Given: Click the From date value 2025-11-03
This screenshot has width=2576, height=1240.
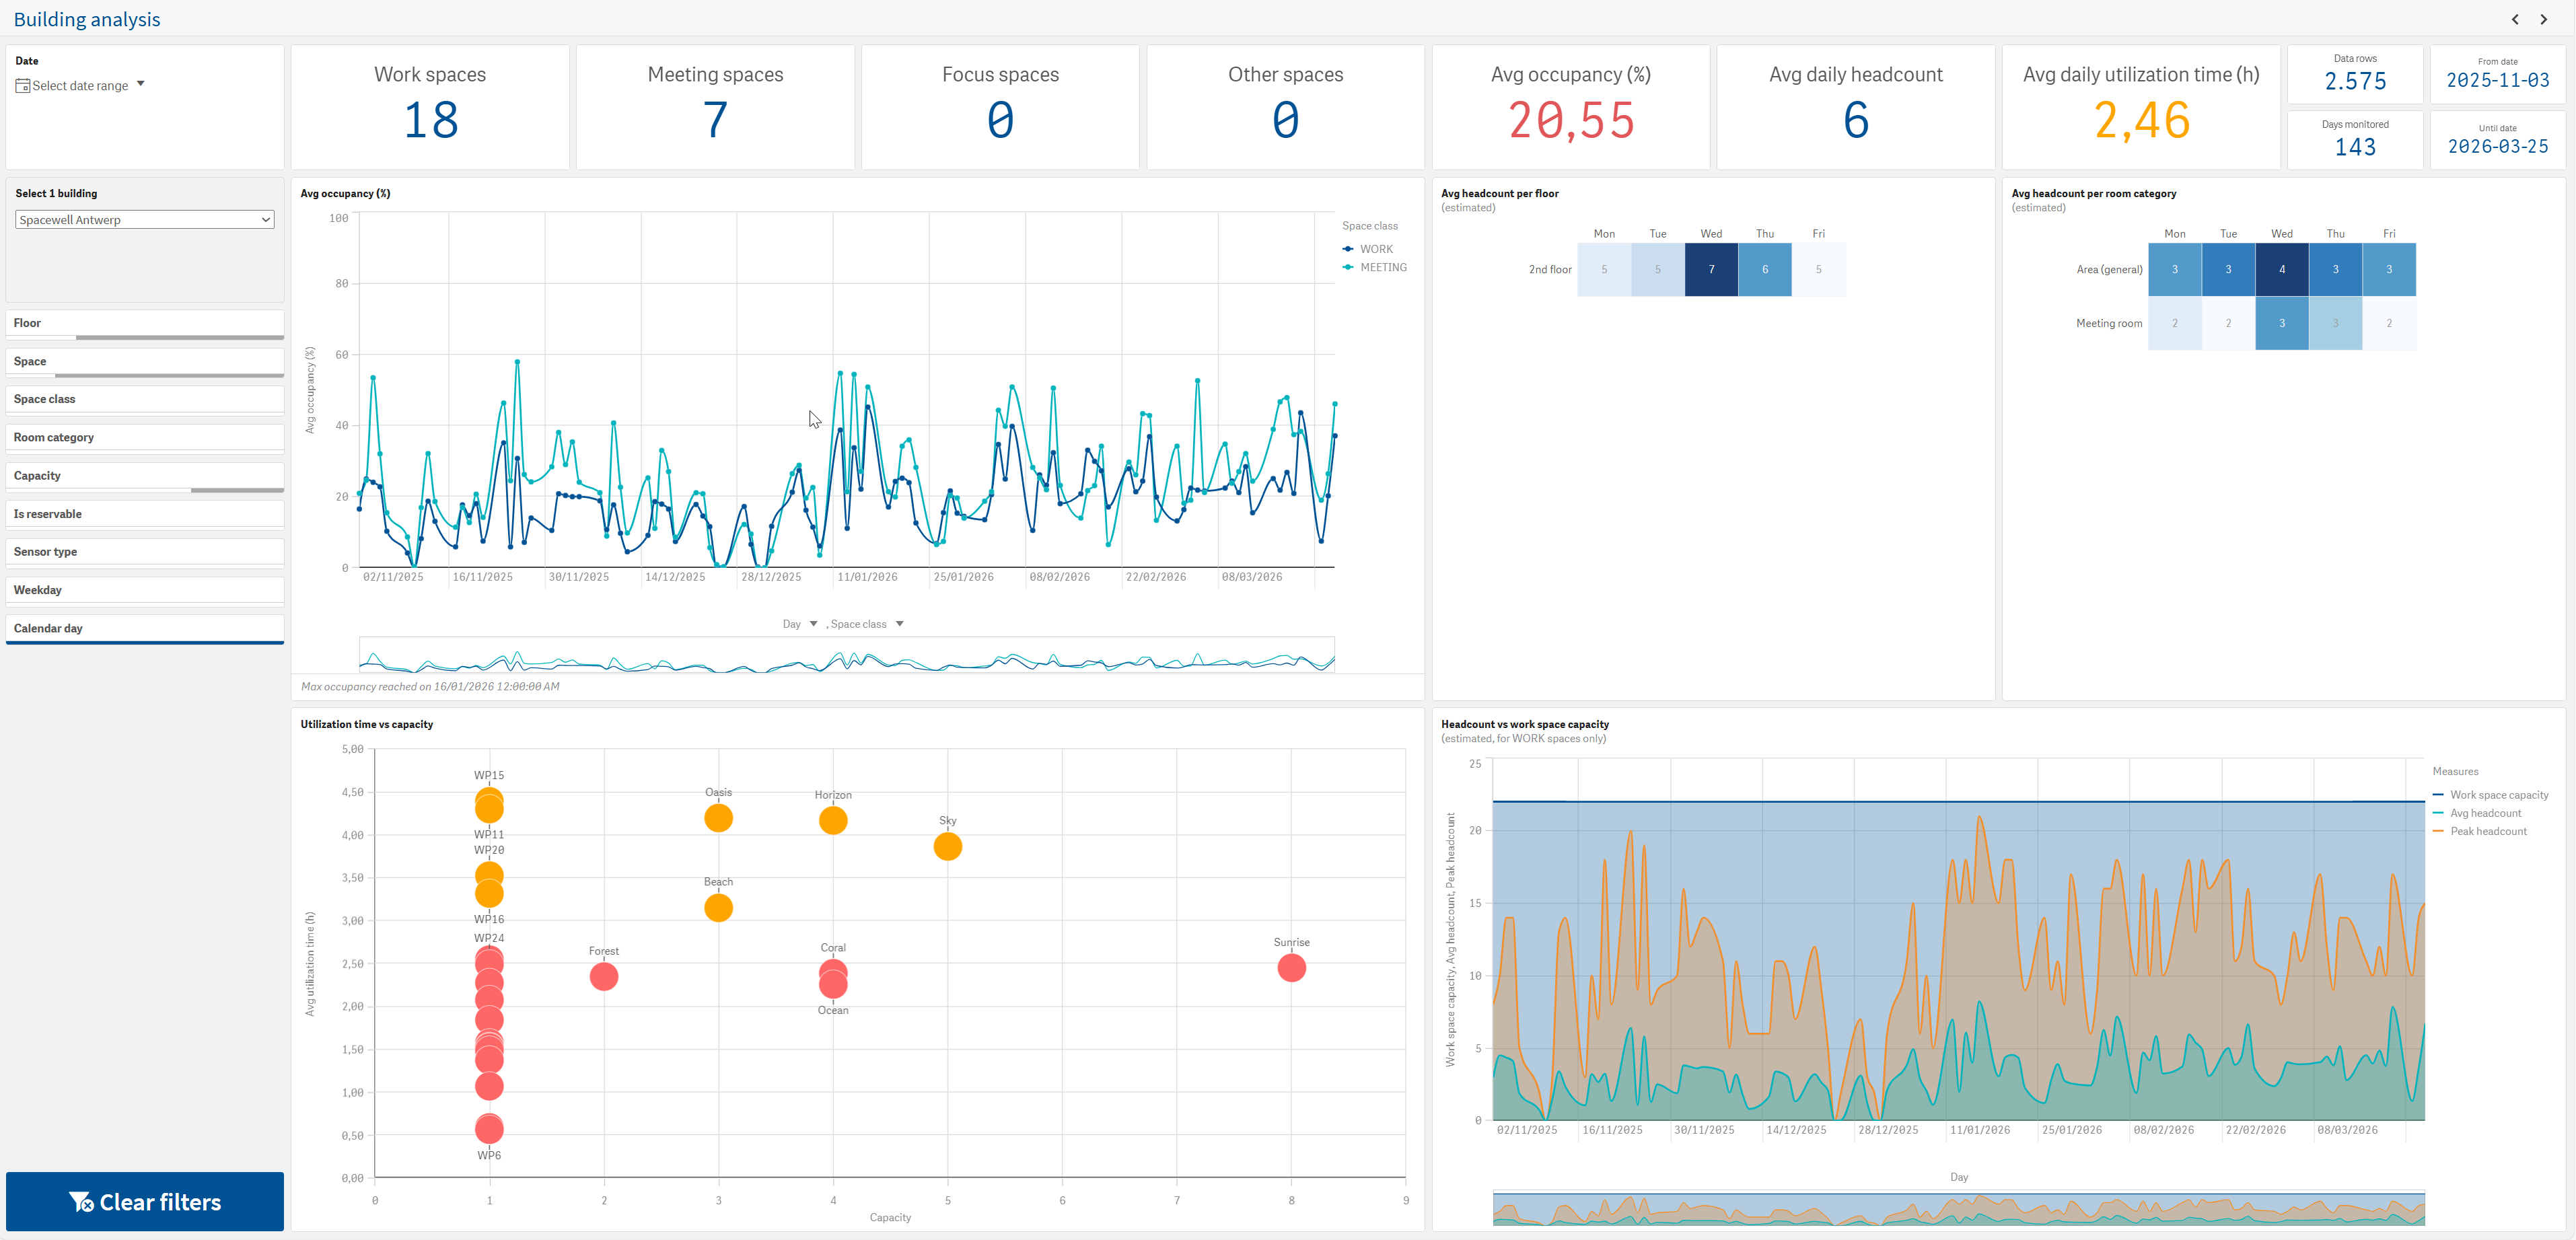Looking at the screenshot, I should click(2497, 80).
